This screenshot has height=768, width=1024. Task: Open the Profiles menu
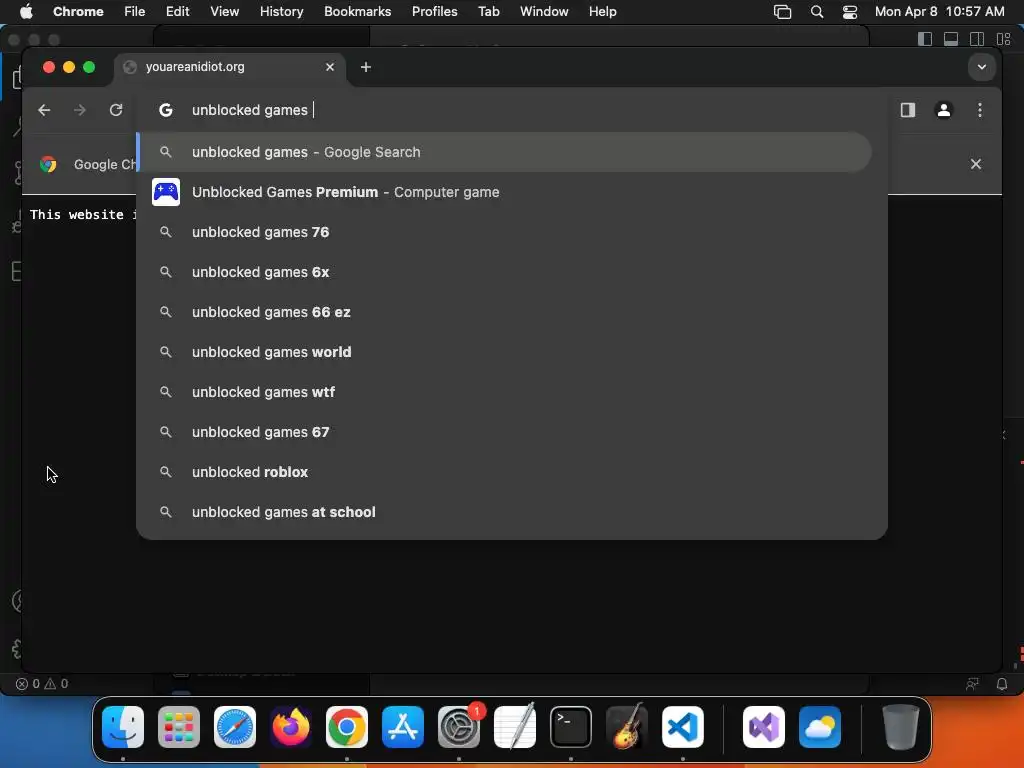[x=434, y=11]
